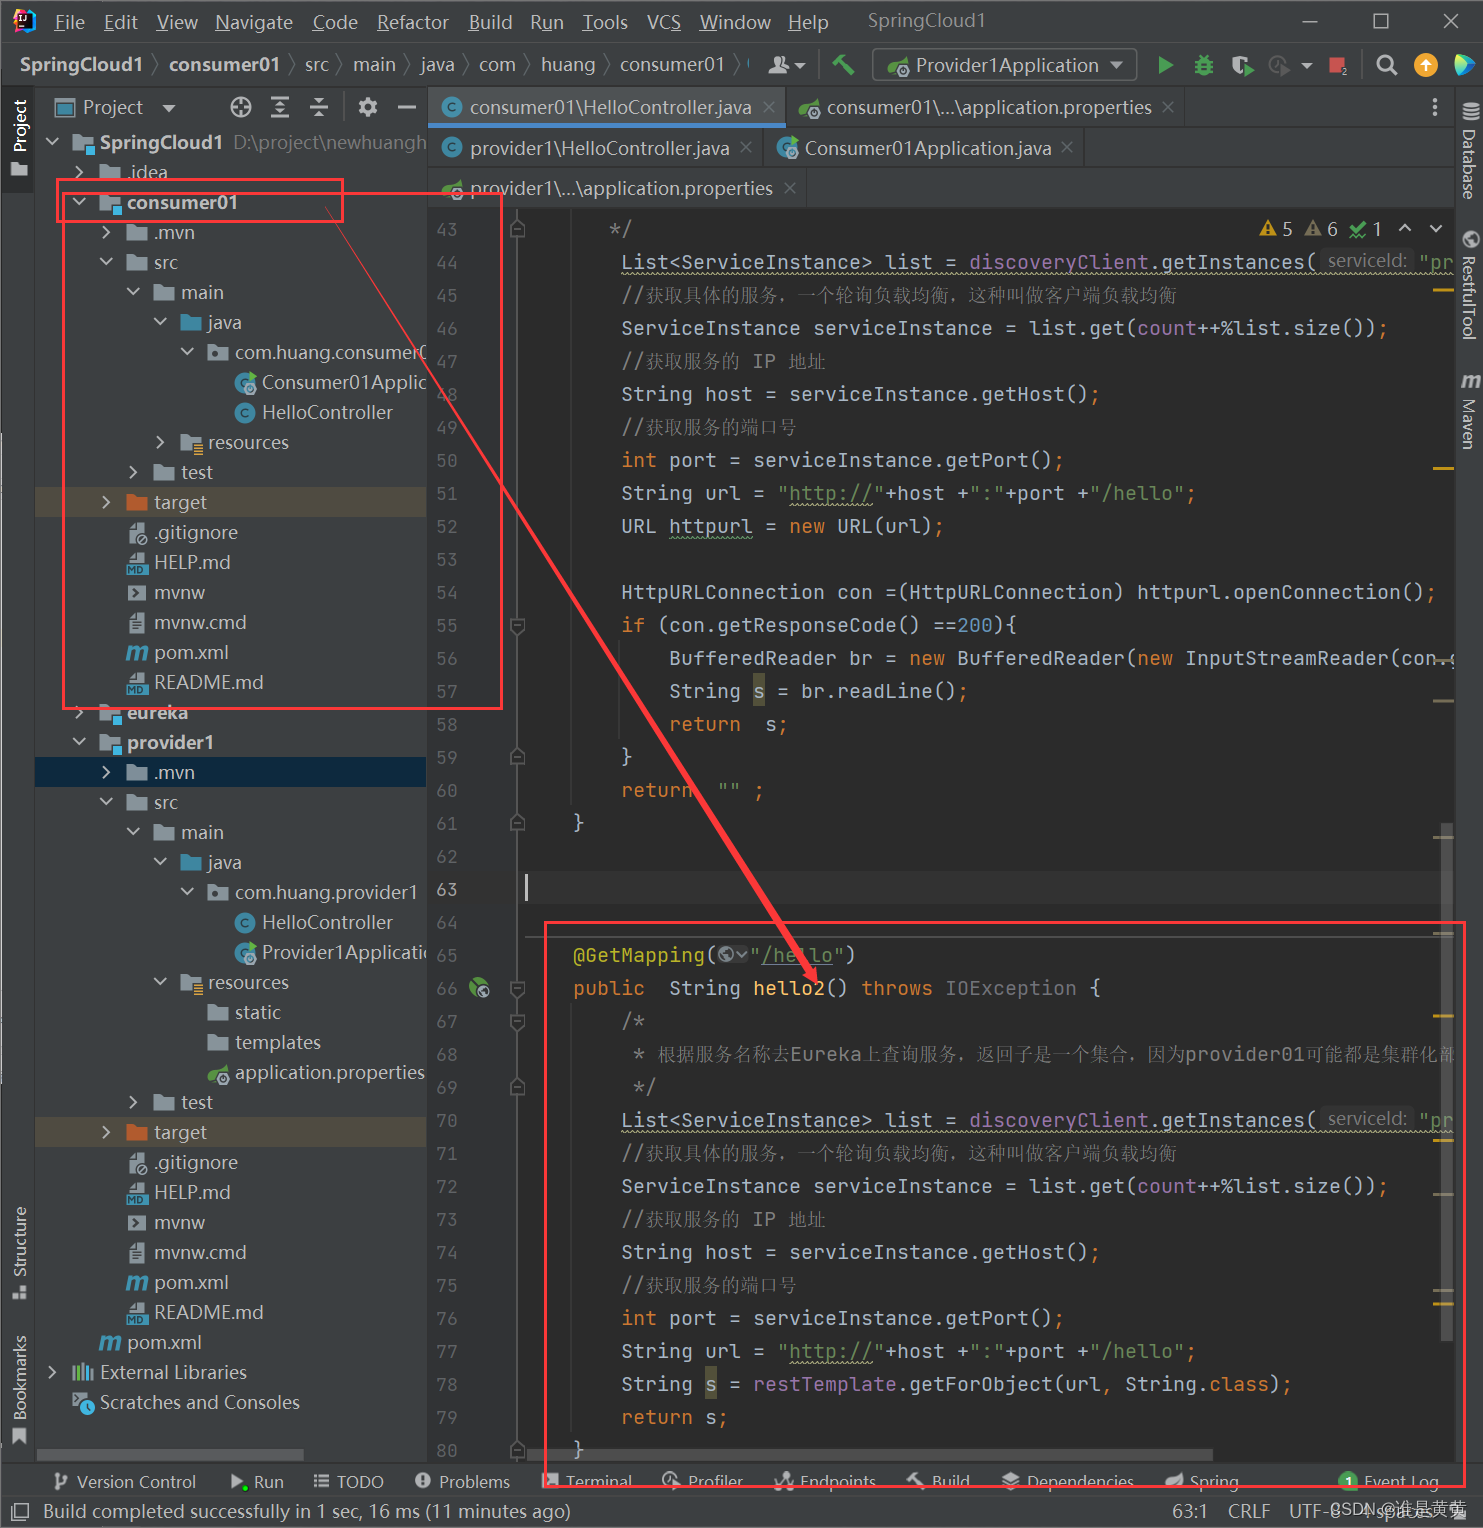Screen dimensions: 1483x1528
Task: Click the IDE update orange arrow icon
Action: click(x=1426, y=65)
